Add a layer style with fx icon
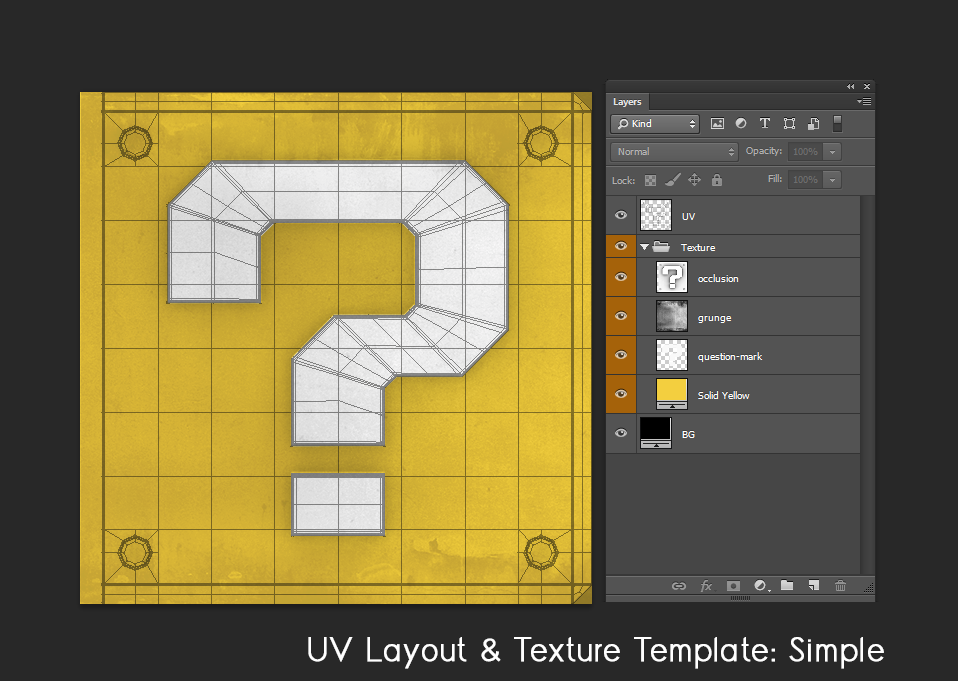 click(x=706, y=586)
